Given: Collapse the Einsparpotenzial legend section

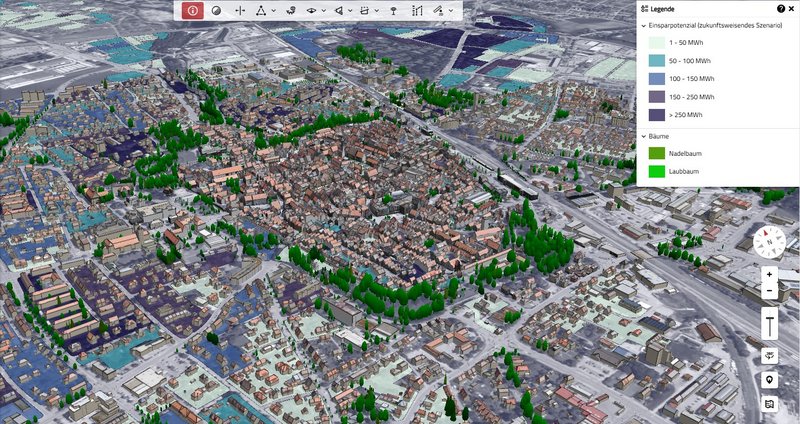Looking at the screenshot, I should [644, 25].
